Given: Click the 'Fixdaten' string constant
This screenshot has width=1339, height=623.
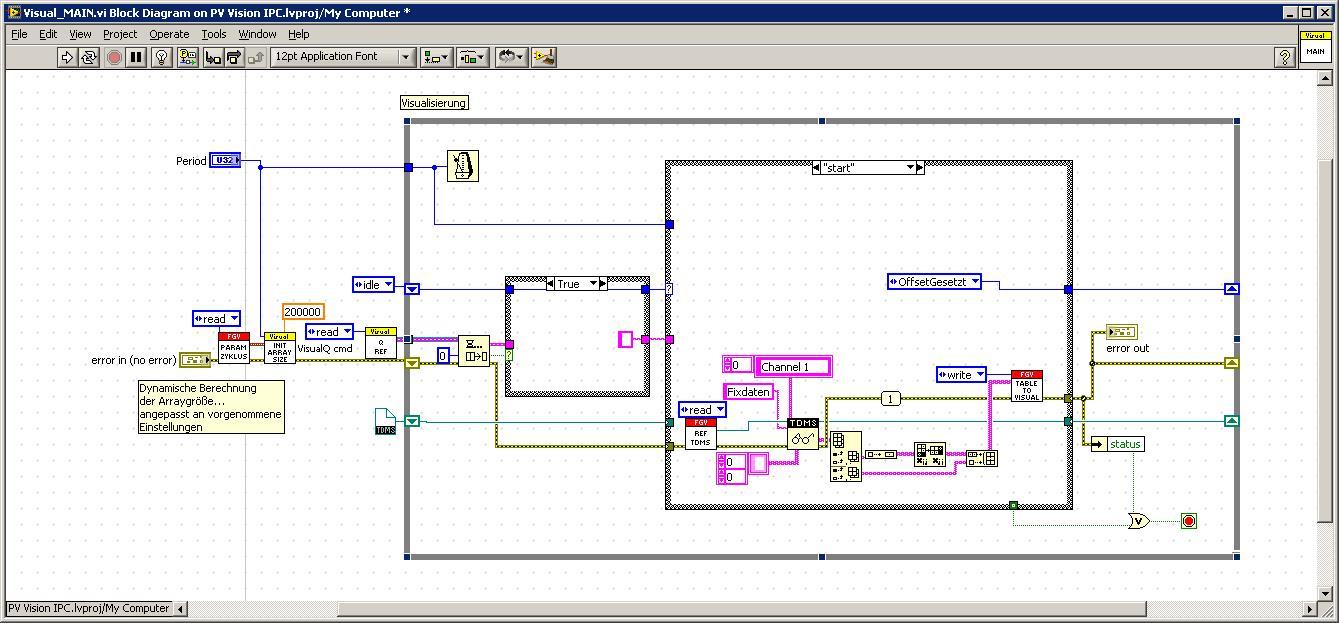Looking at the screenshot, I should pos(749,392).
